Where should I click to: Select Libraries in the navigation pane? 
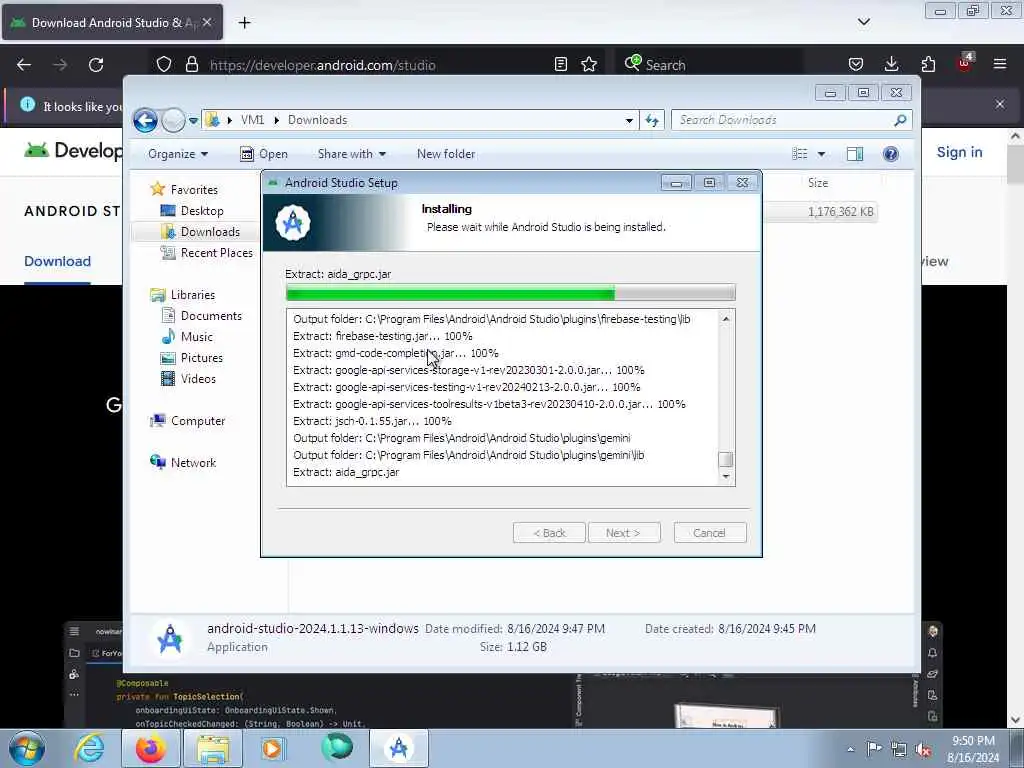click(193, 295)
